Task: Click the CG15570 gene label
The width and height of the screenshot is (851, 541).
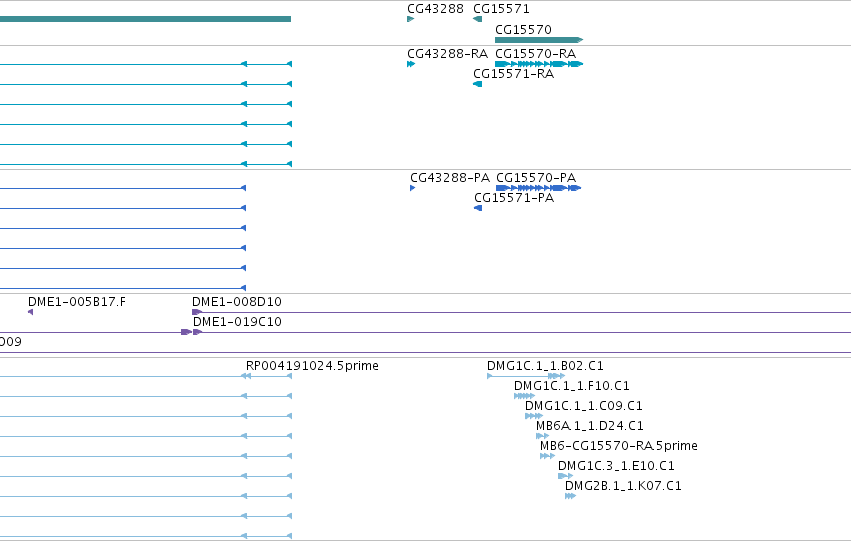Action: pyautogui.click(x=523, y=29)
